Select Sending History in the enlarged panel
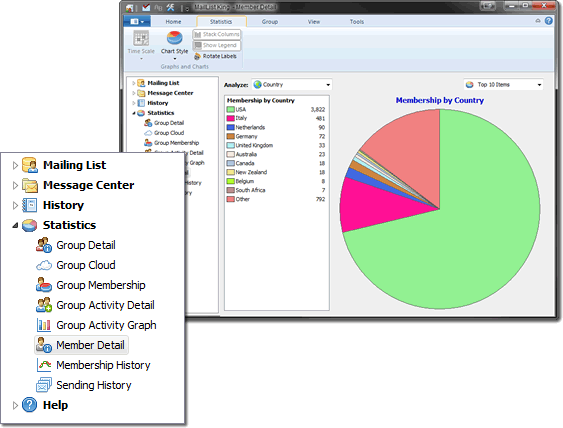 (x=94, y=385)
